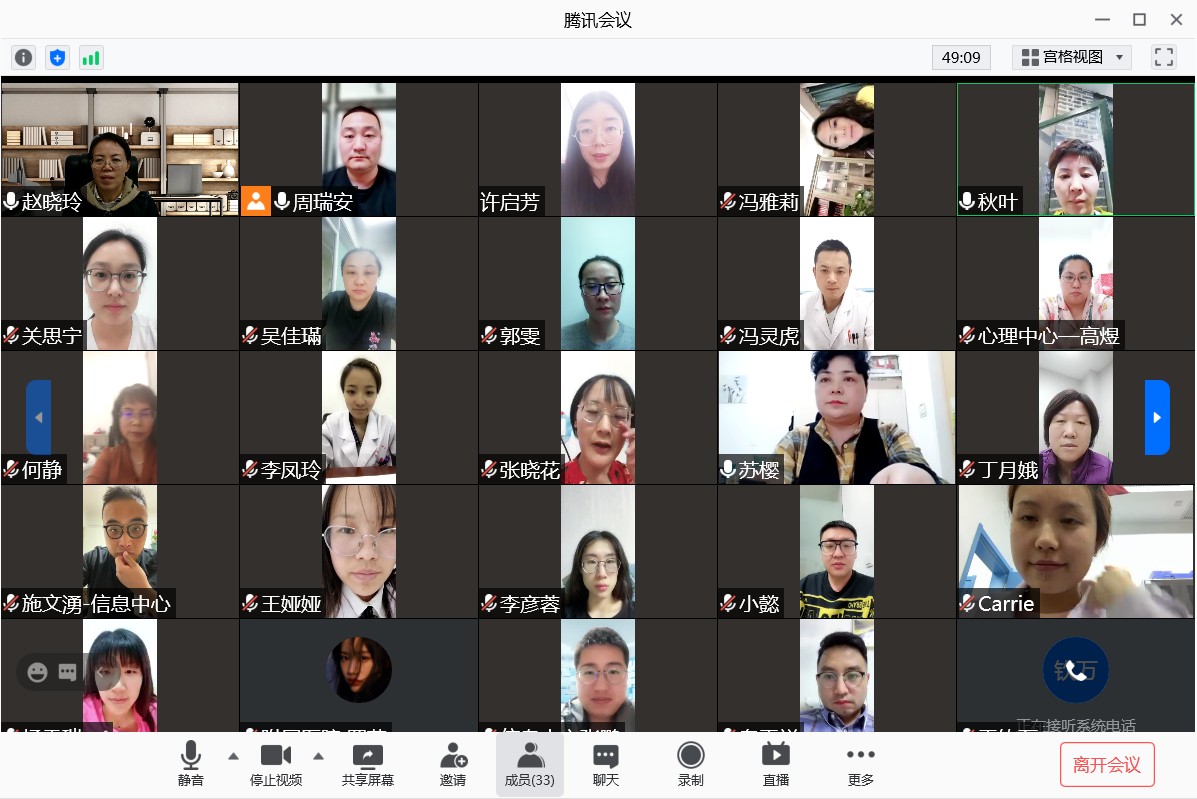1197x799 pixels.
Task: Click the 离开会议 leave meeting button
Action: [1106, 765]
